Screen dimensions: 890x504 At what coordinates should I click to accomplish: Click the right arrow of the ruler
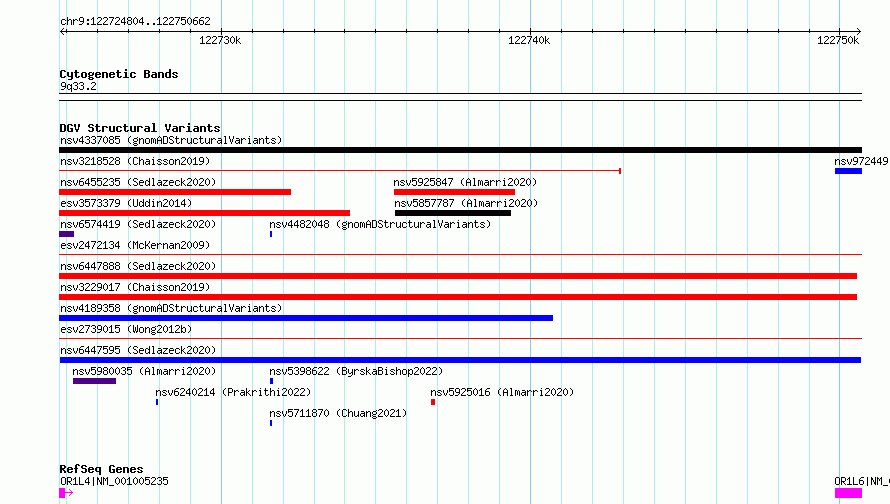point(859,32)
